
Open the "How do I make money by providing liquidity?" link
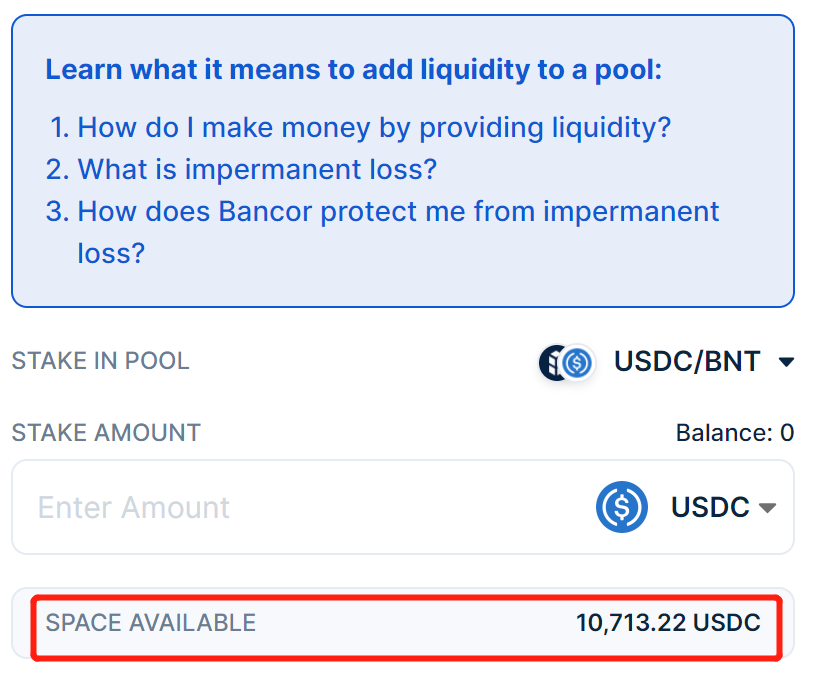click(373, 128)
